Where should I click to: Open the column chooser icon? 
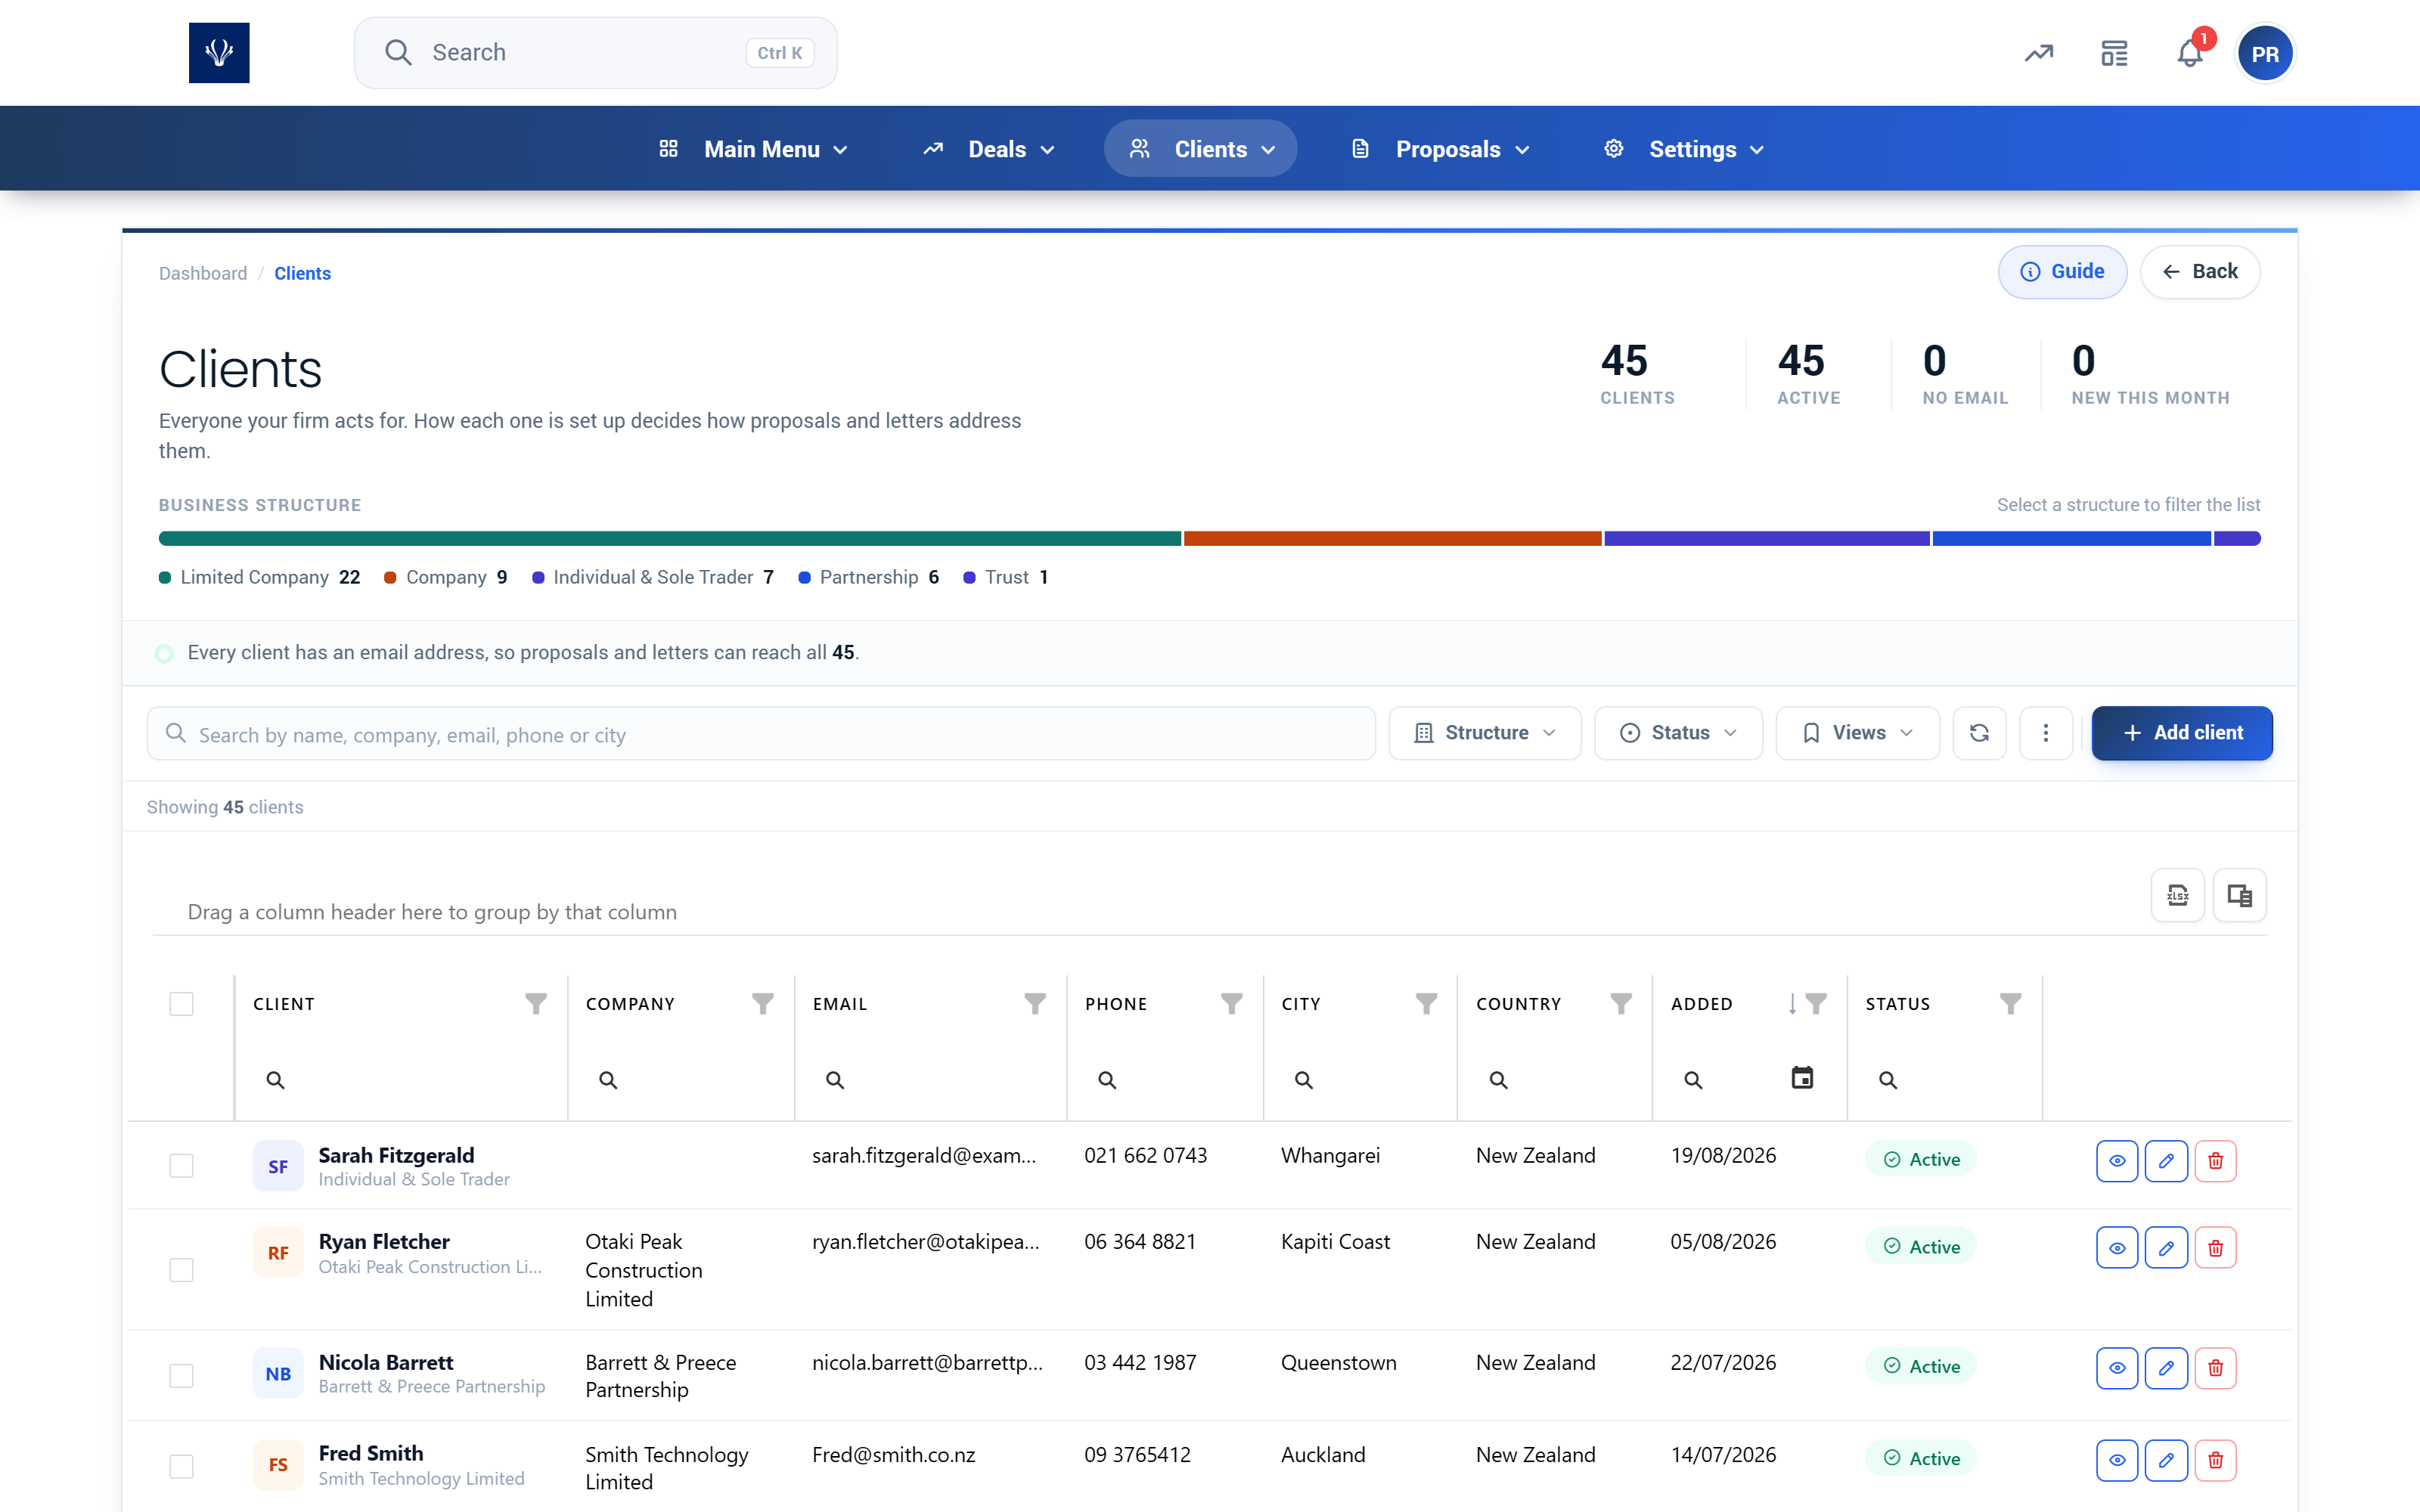tap(2239, 895)
